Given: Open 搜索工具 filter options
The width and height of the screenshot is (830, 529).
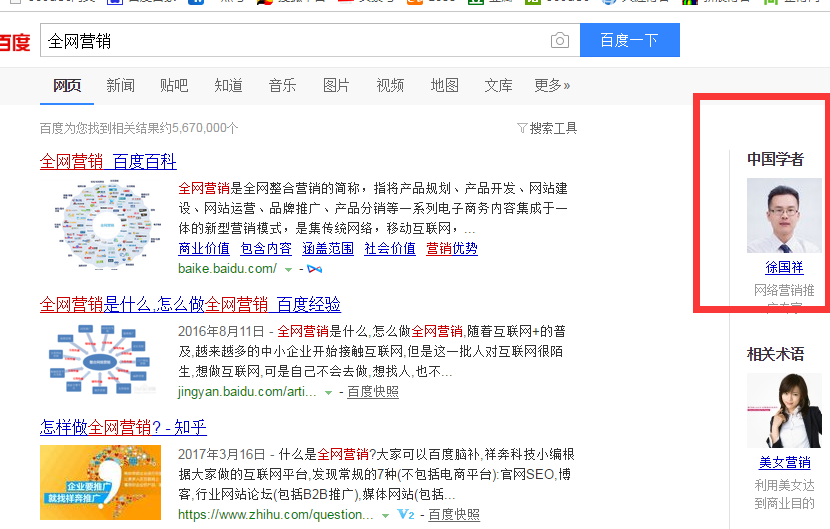Looking at the screenshot, I should point(547,128).
